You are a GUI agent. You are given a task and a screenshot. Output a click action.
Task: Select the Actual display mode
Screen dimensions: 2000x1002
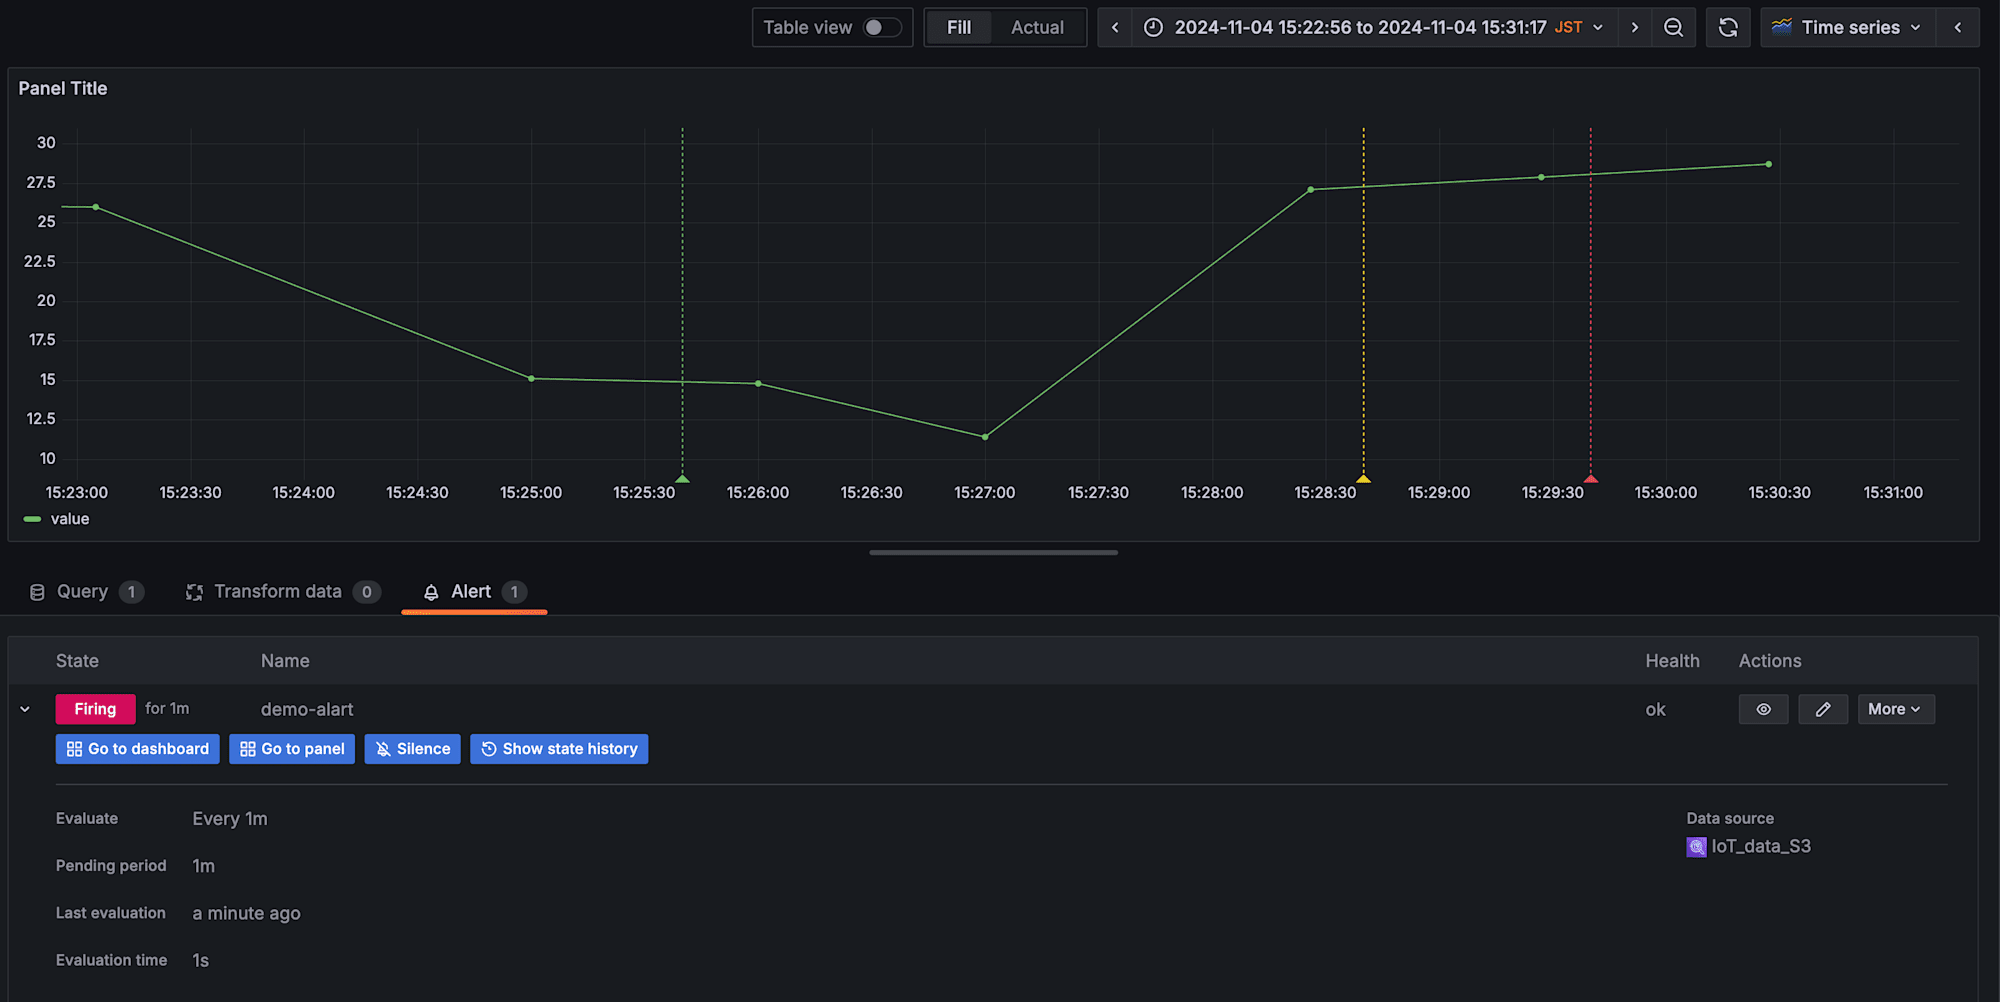coord(1037,27)
